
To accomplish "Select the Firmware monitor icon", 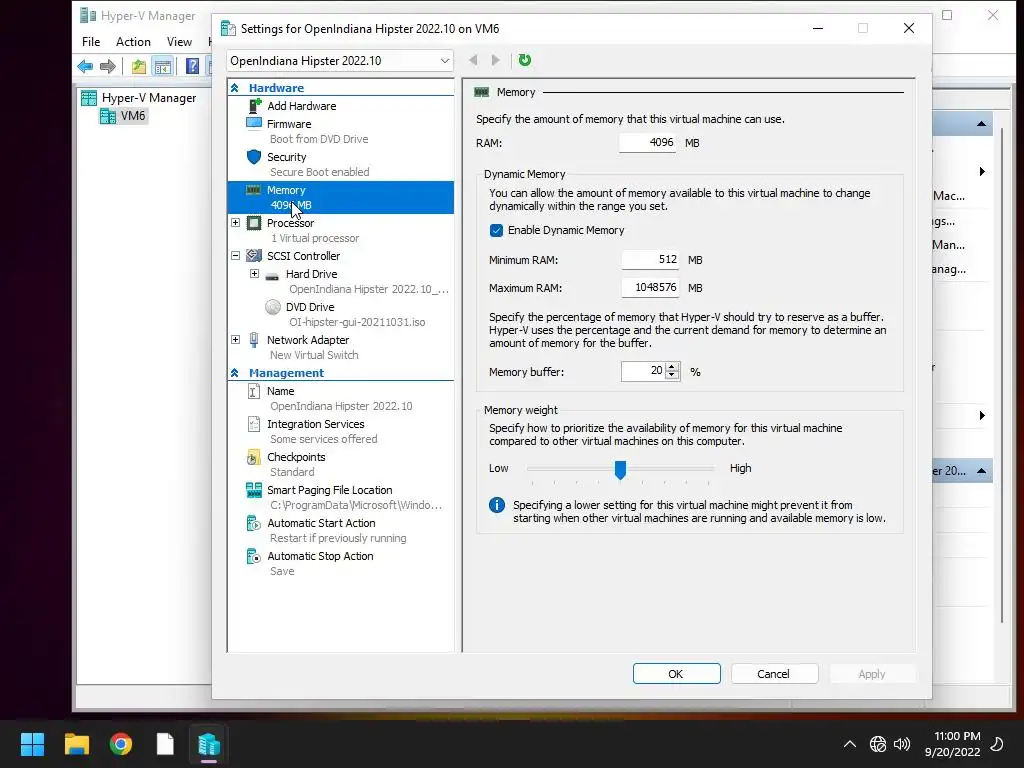I will pyautogui.click(x=254, y=123).
